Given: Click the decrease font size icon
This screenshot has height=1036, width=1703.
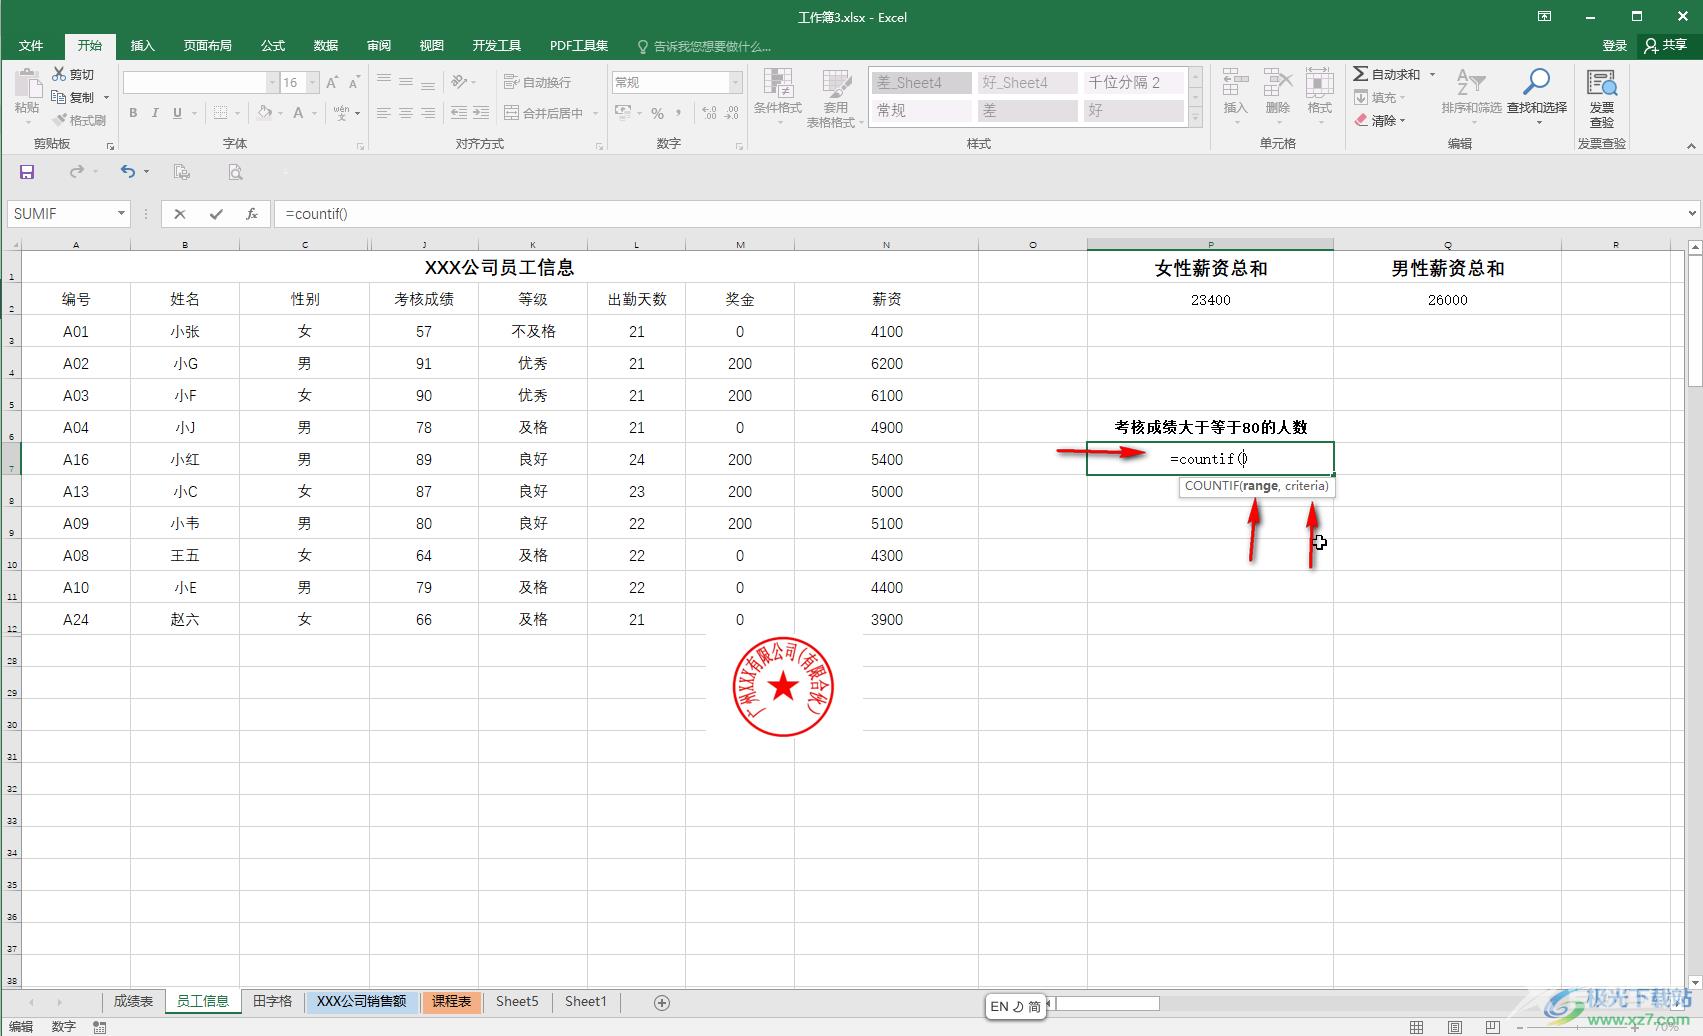Looking at the screenshot, I should pyautogui.click(x=354, y=82).
